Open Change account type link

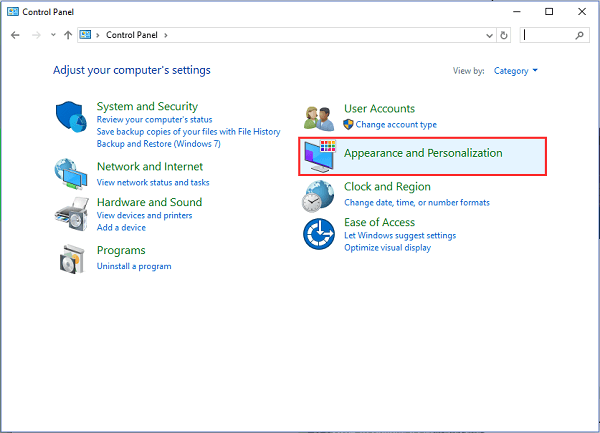396,125
